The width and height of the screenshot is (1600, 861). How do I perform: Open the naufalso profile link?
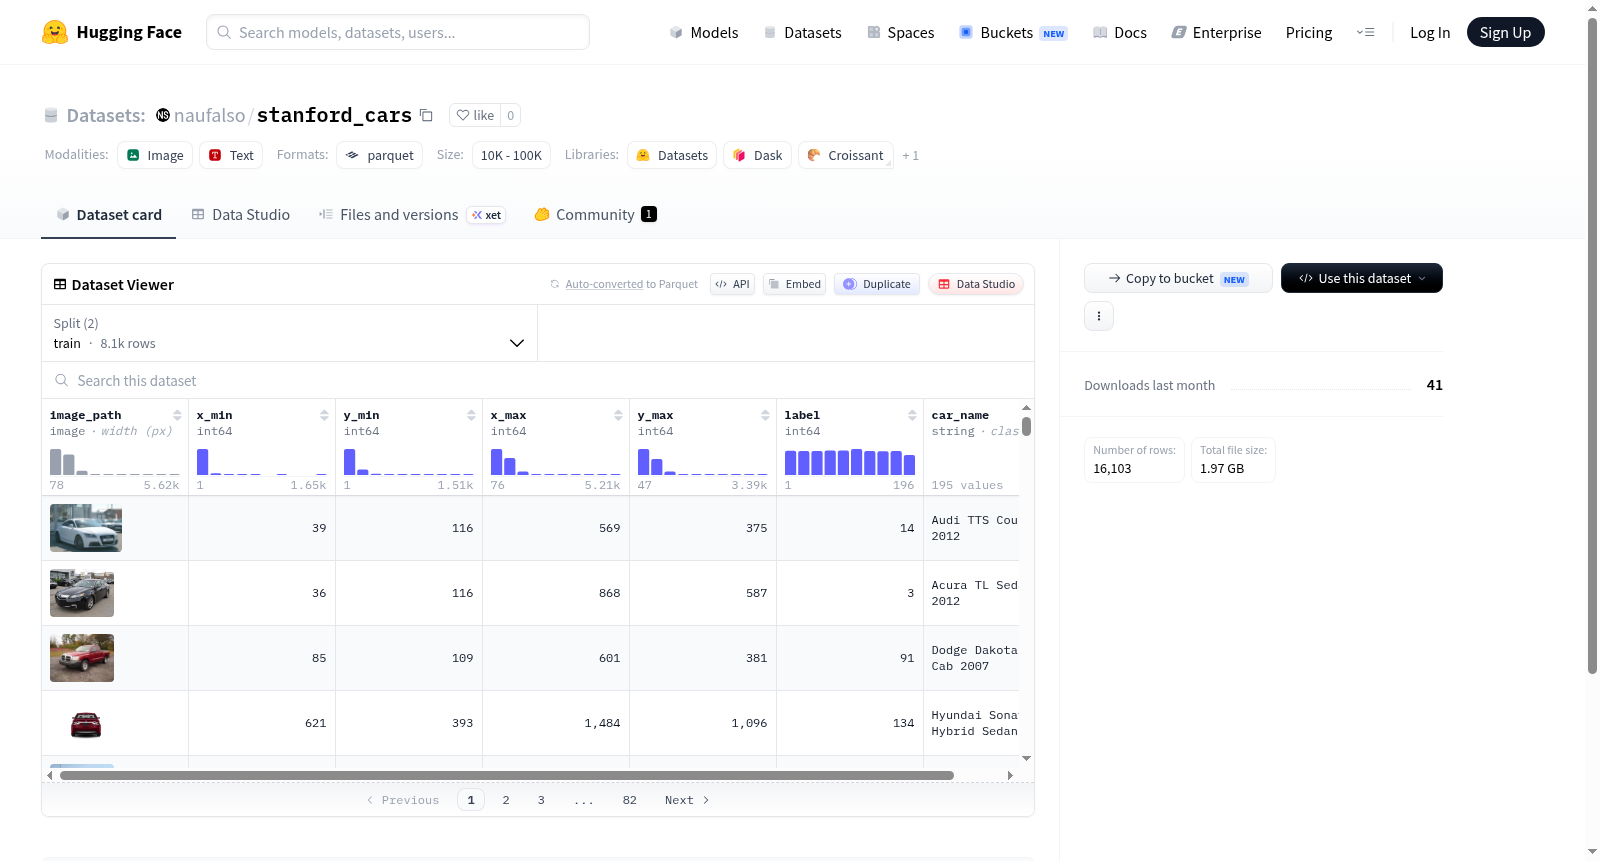(209, 115)
